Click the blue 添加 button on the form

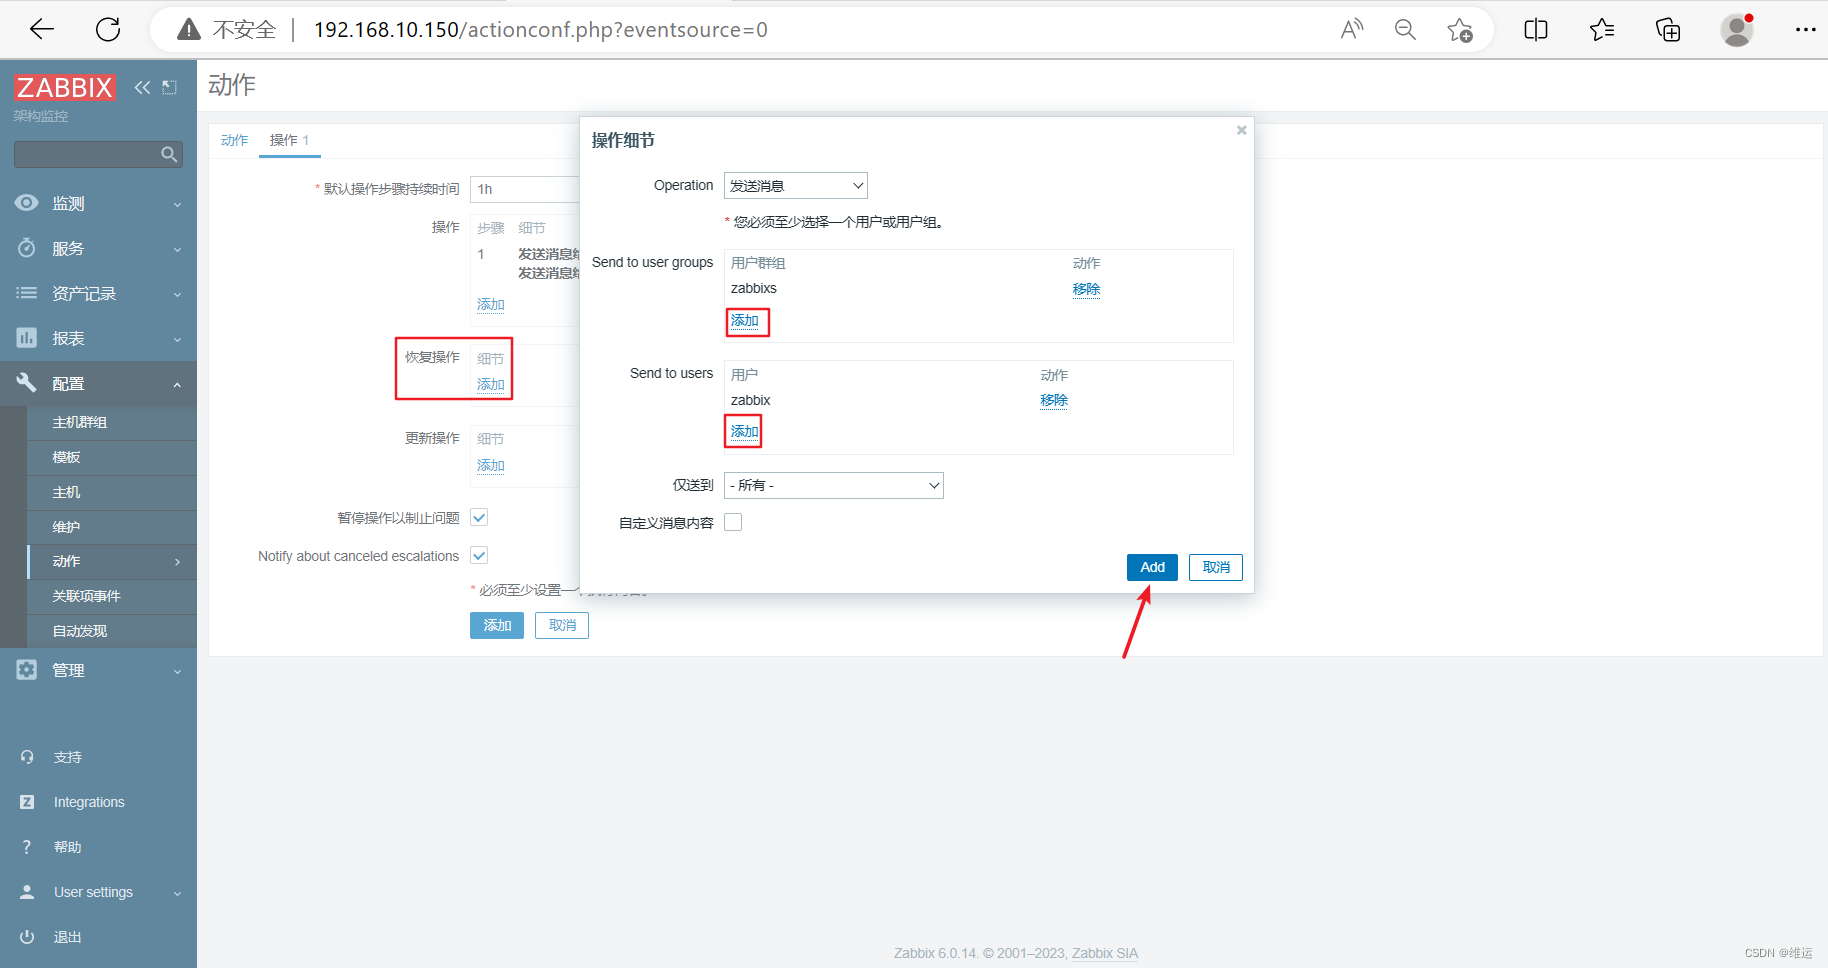tap(497, 625)
